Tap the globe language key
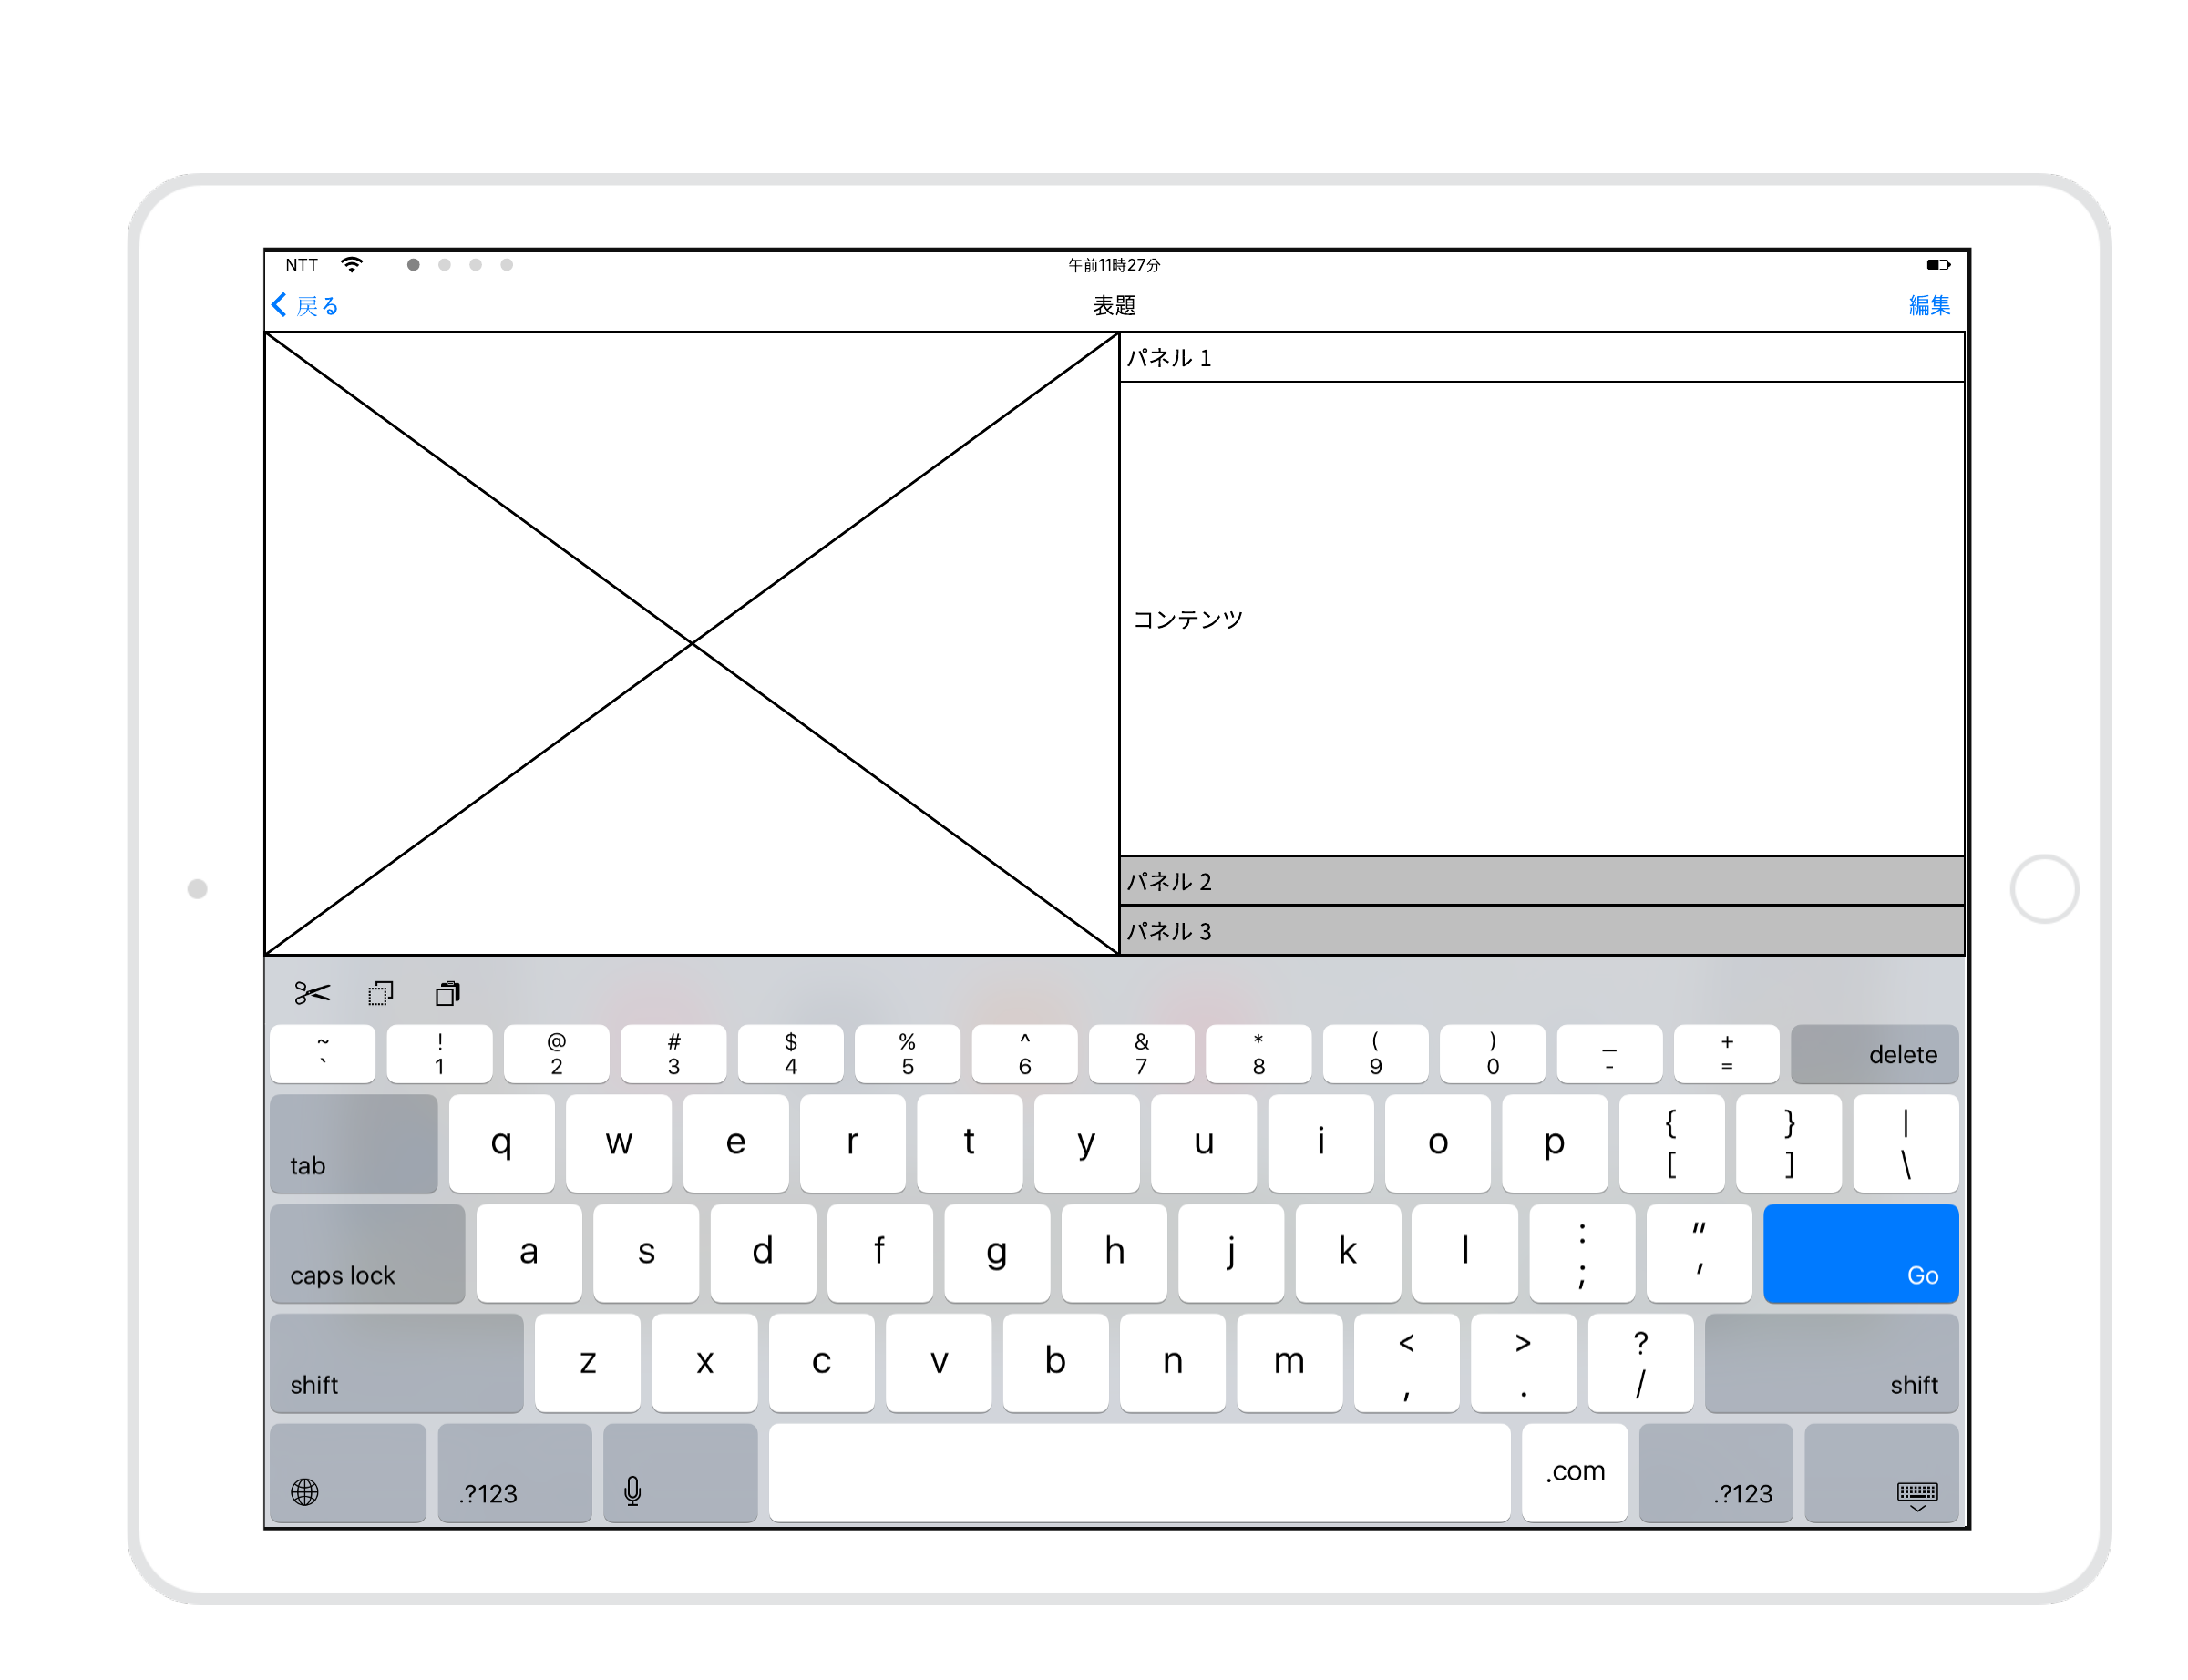The image size is (2188, 1680). (347, 1473)
